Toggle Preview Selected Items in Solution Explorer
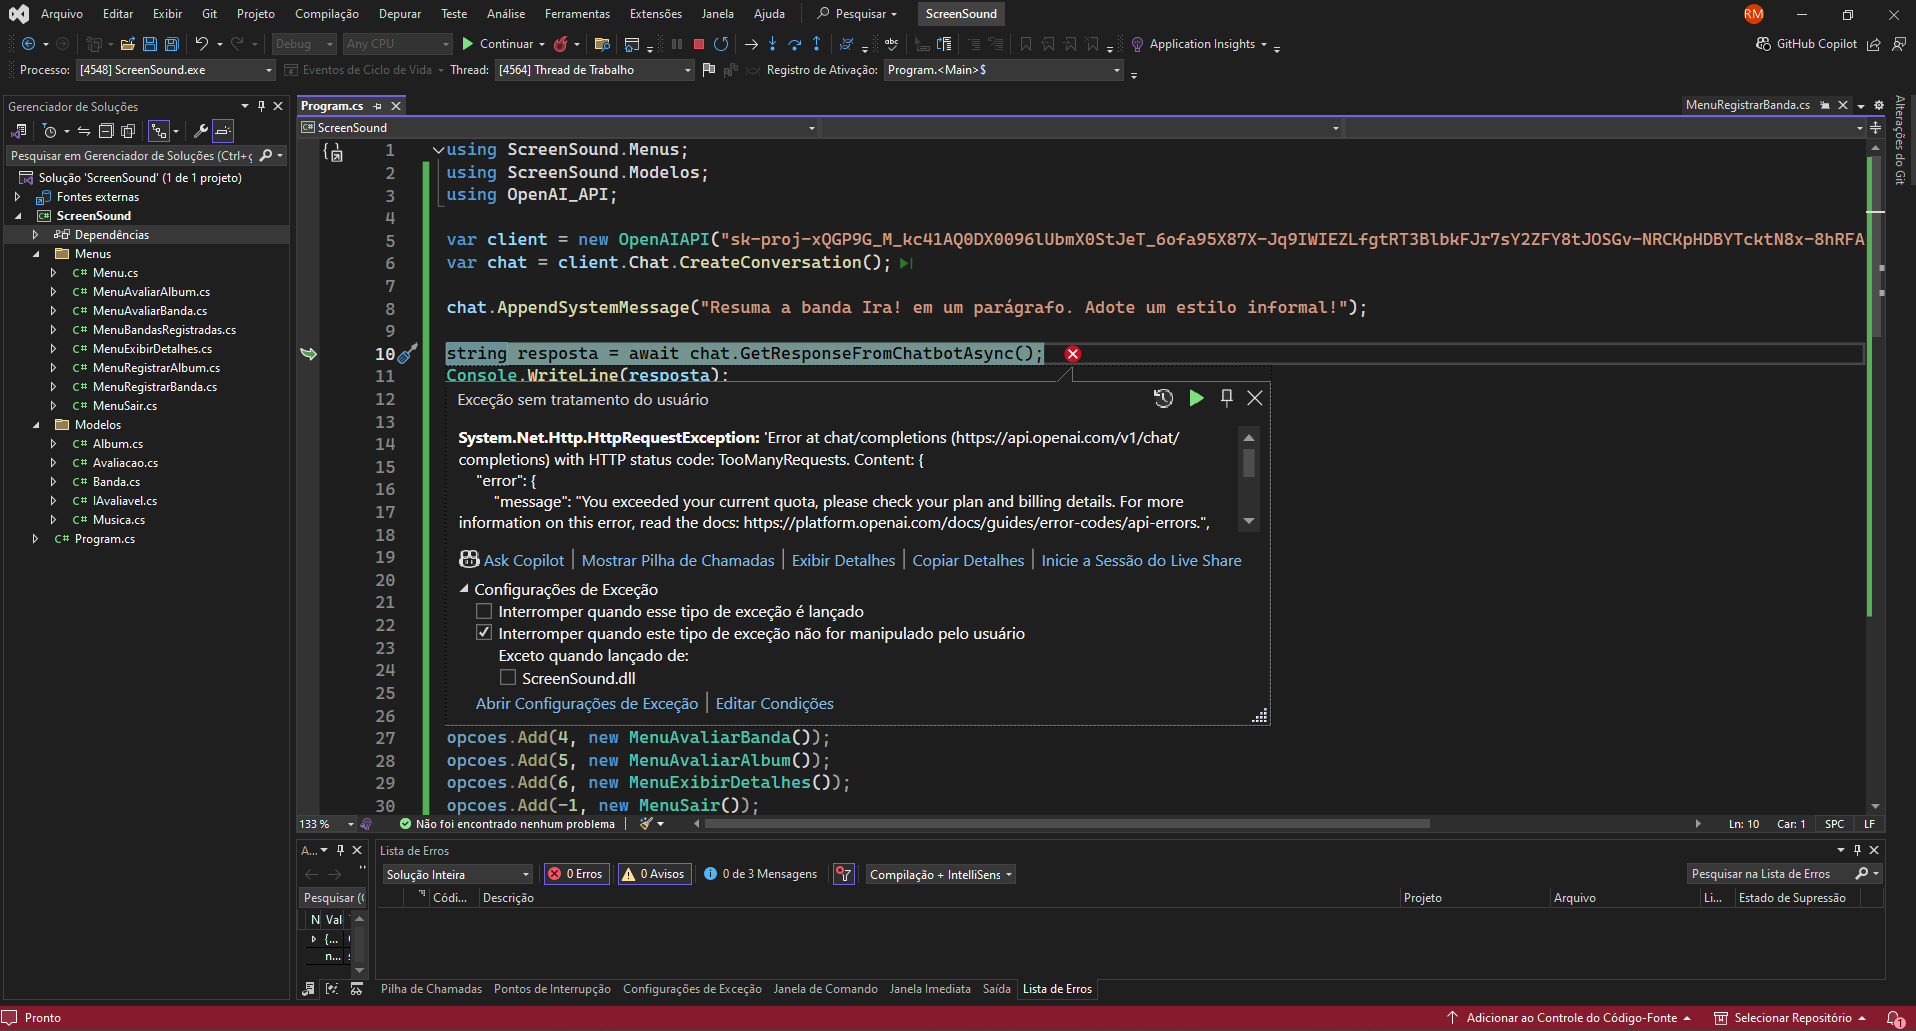 click(223, 131)
